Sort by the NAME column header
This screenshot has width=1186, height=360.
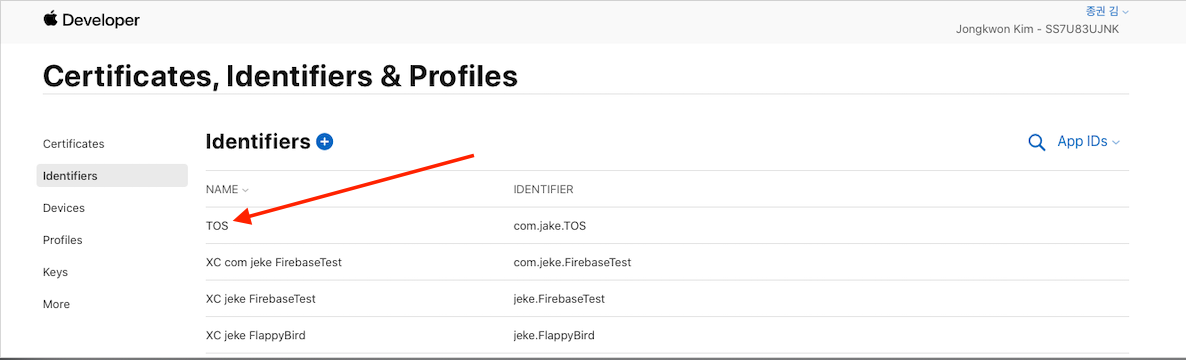(227, 189)
